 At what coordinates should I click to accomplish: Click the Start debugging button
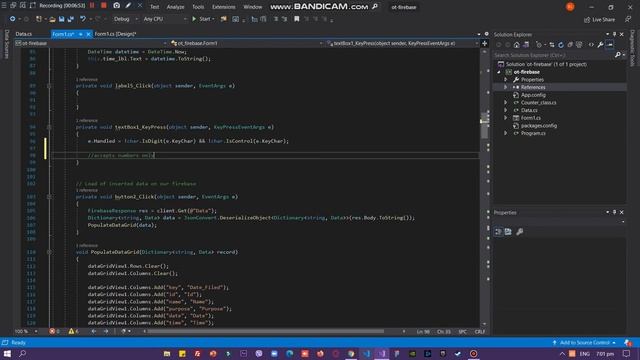click(x=202, y=19)
